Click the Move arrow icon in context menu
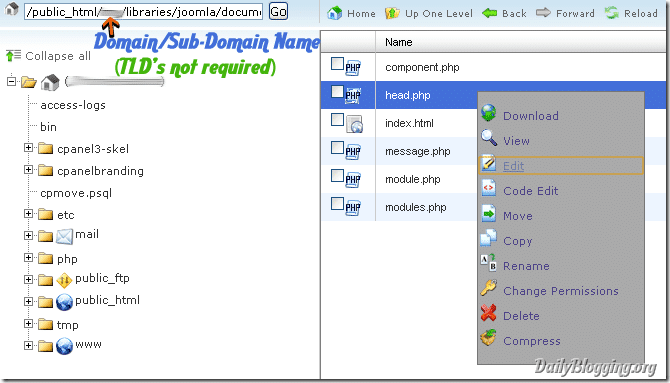 click(x=489, y=213)
